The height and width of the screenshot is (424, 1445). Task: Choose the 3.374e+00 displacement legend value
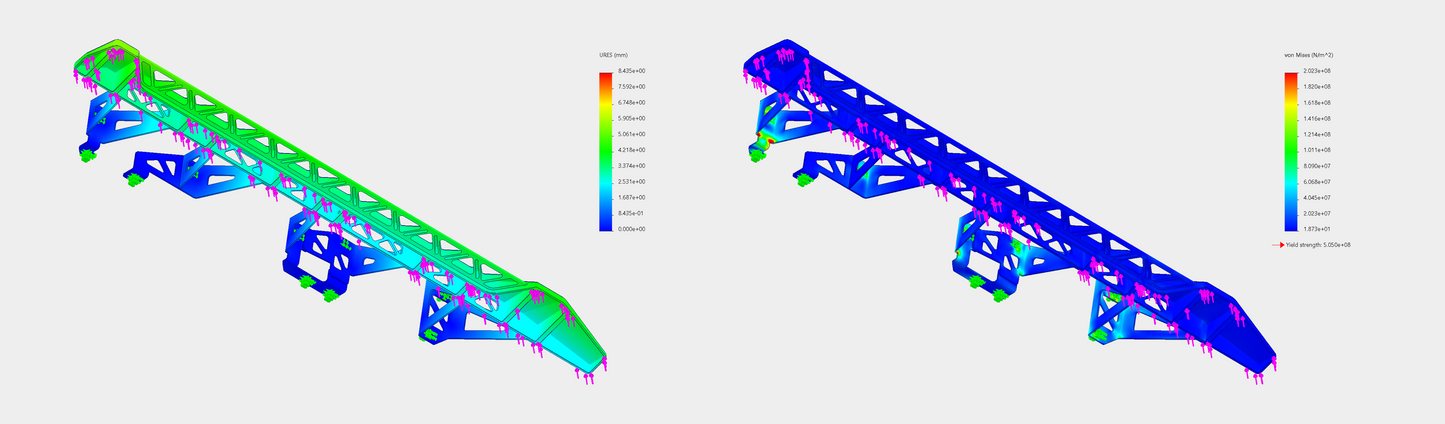coord(632,166)
